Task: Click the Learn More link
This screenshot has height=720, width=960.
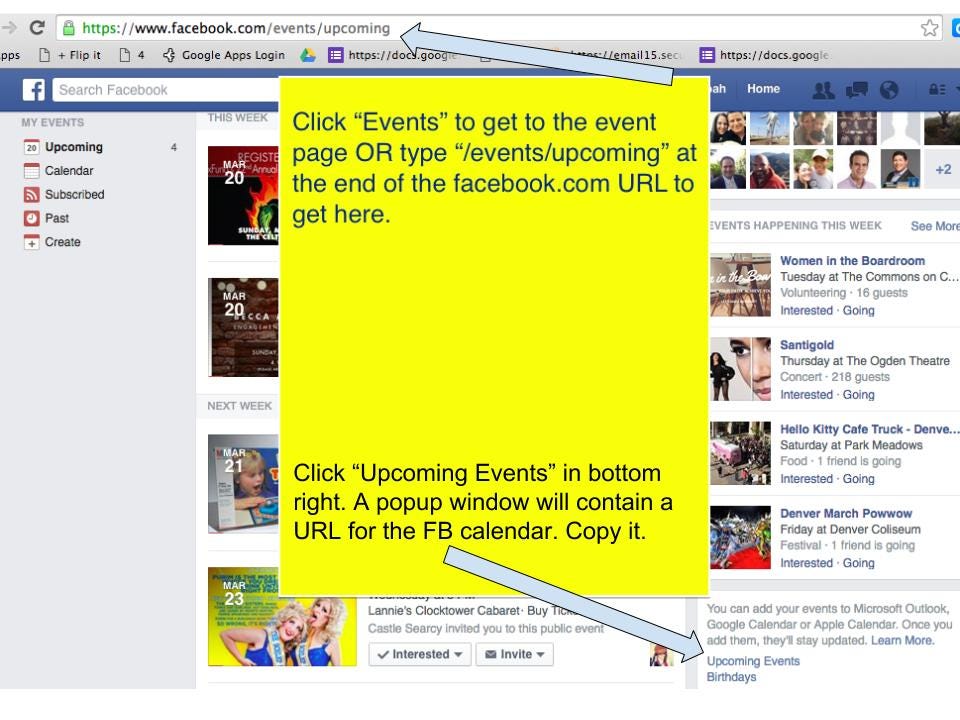Action: [x=902, y=640]
